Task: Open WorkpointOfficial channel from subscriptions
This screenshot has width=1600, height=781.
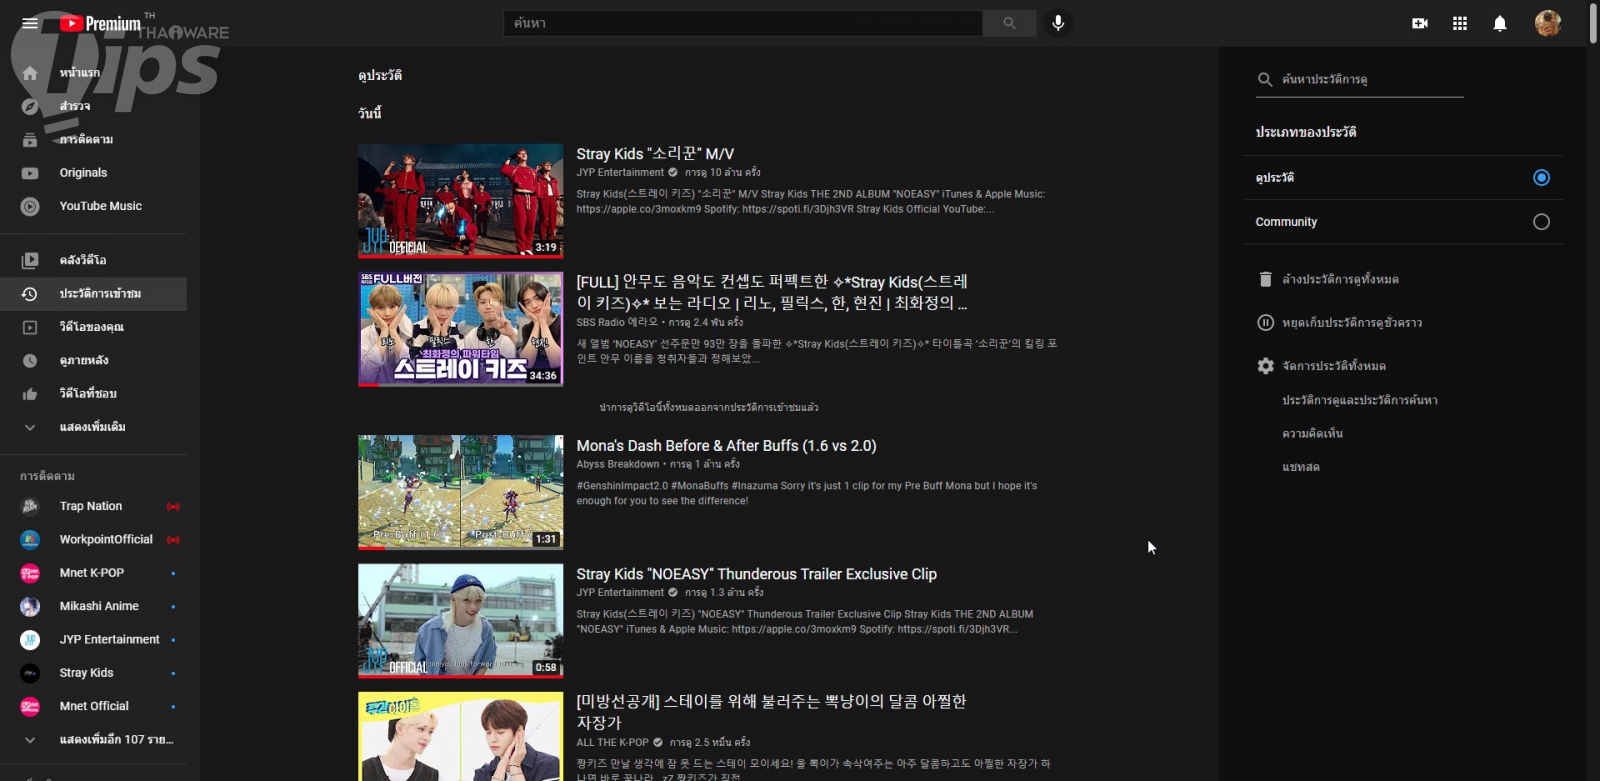Action: tap(93, 540)
